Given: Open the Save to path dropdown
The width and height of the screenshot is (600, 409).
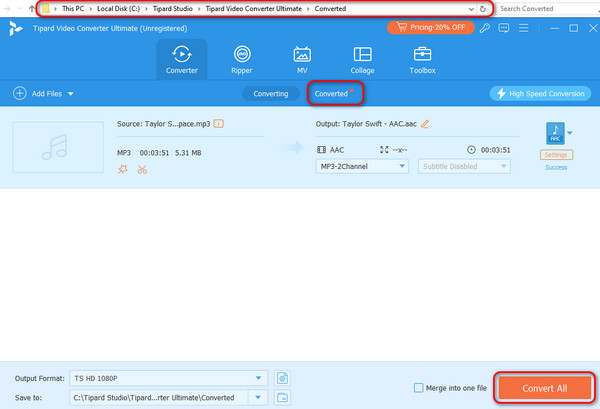Looking at the screenshot, I should (x=258, y=398).
